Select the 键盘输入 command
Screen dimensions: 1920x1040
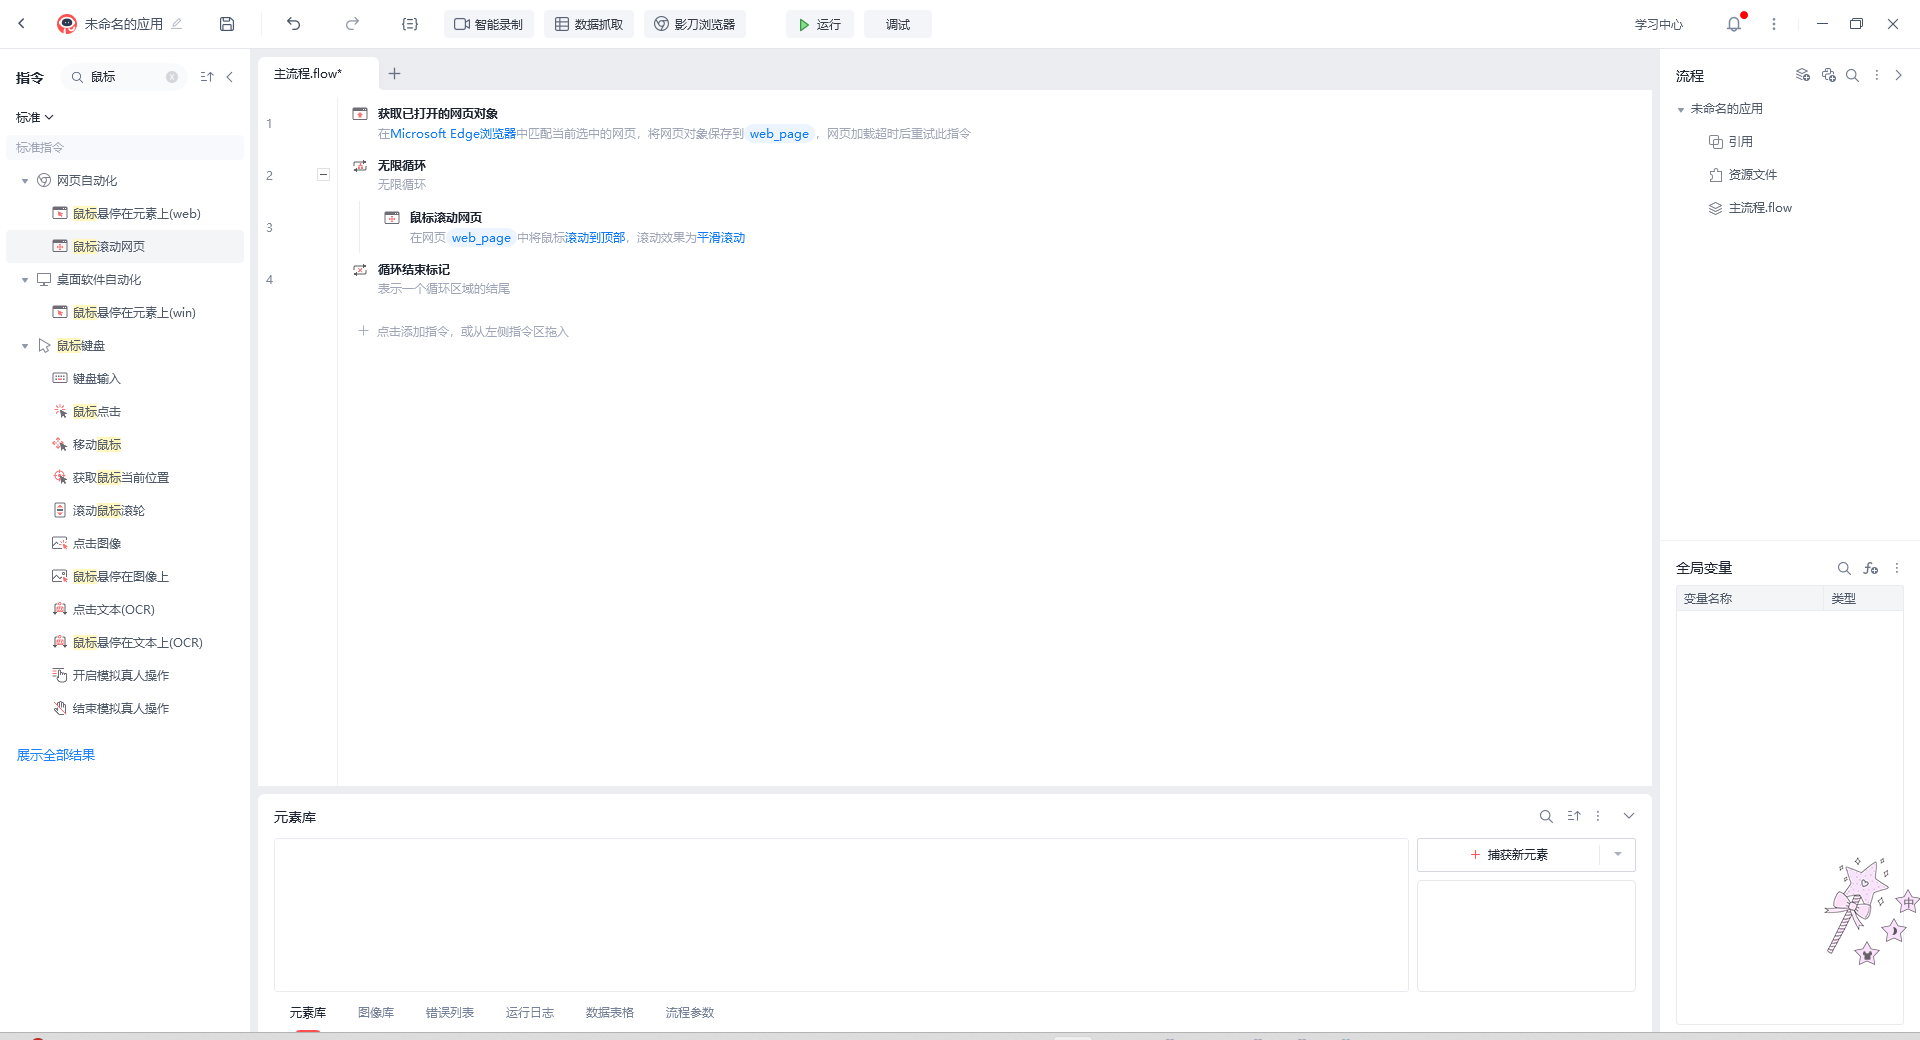pos(97,379)
